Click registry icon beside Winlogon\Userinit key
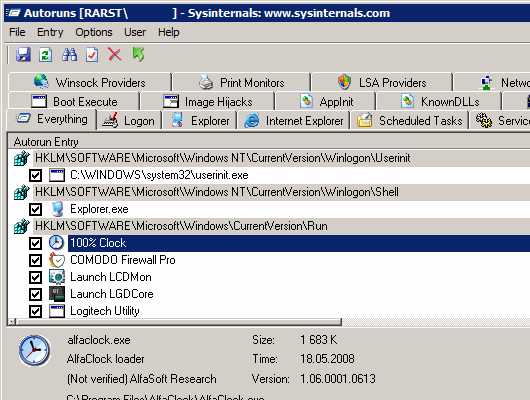Viewport: 530px width, 400px height. (22, 158)
